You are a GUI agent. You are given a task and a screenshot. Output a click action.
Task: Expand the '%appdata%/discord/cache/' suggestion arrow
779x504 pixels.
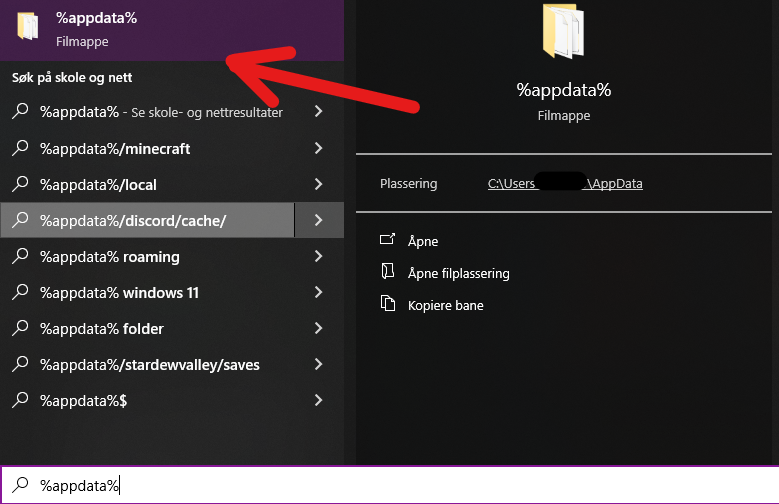(319, 220)
